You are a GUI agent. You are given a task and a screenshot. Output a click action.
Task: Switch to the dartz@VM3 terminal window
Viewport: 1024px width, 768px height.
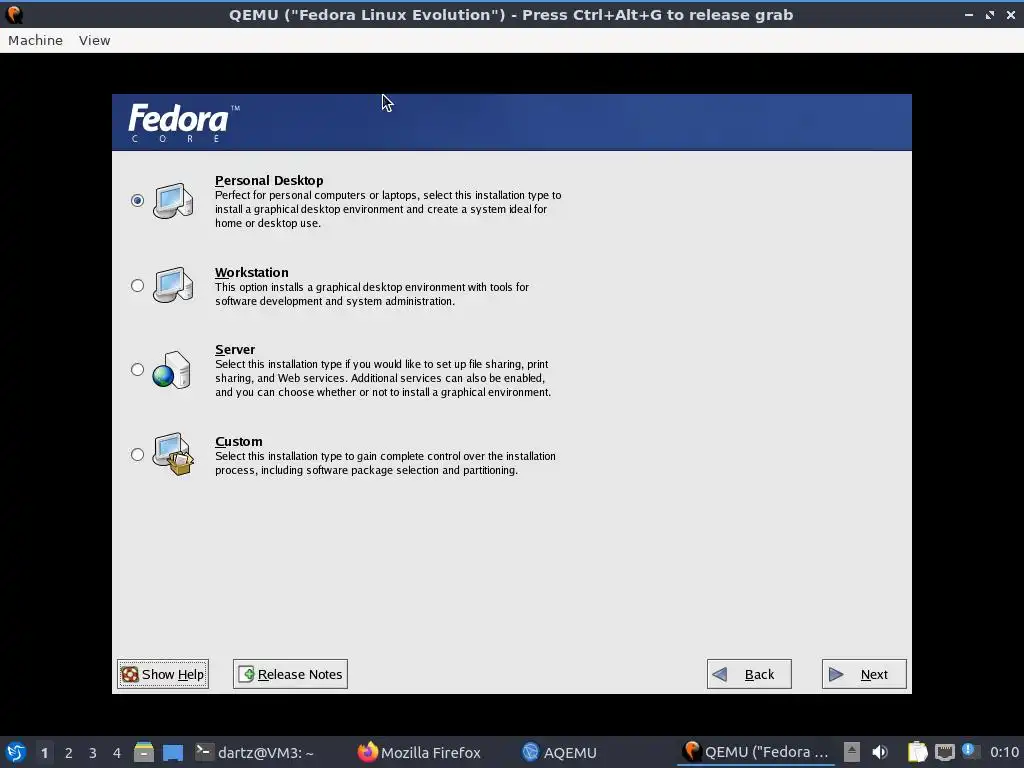tap(255, 752)
